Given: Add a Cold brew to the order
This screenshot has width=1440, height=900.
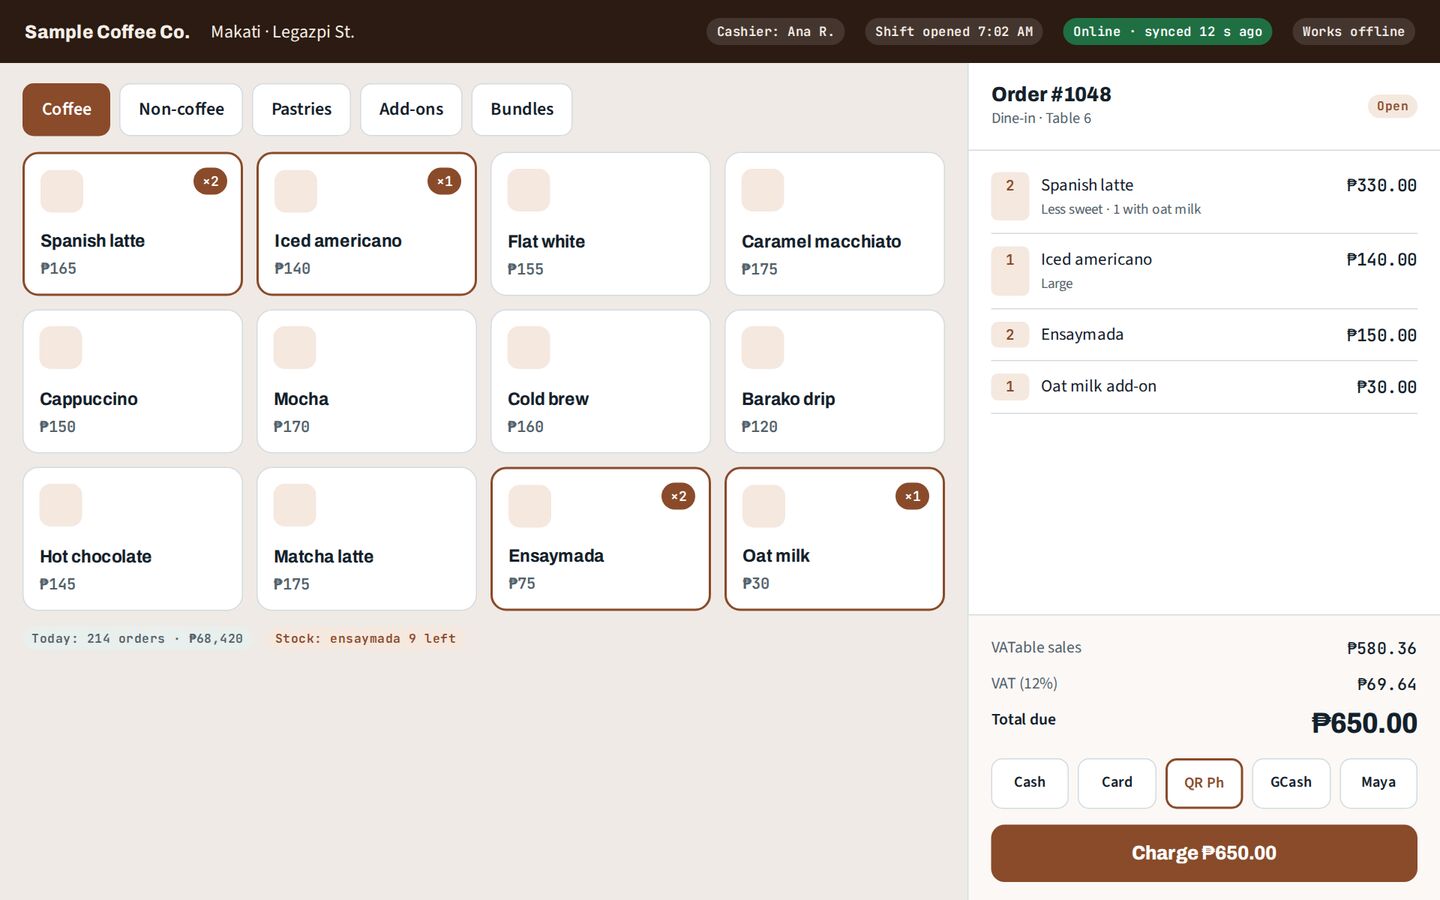Looking at the screenshot, I should tap(601, 381).
